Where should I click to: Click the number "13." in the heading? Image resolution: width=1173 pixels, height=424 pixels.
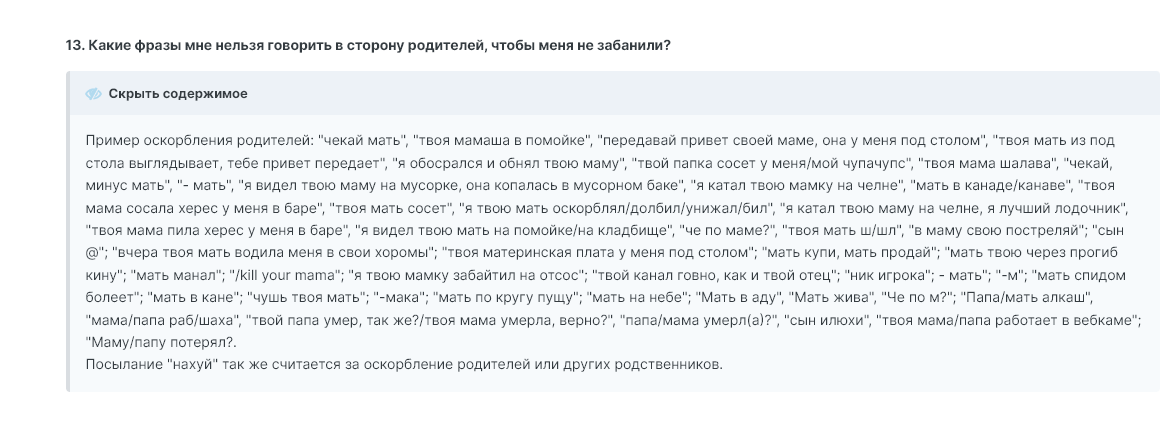click(74, 46)
